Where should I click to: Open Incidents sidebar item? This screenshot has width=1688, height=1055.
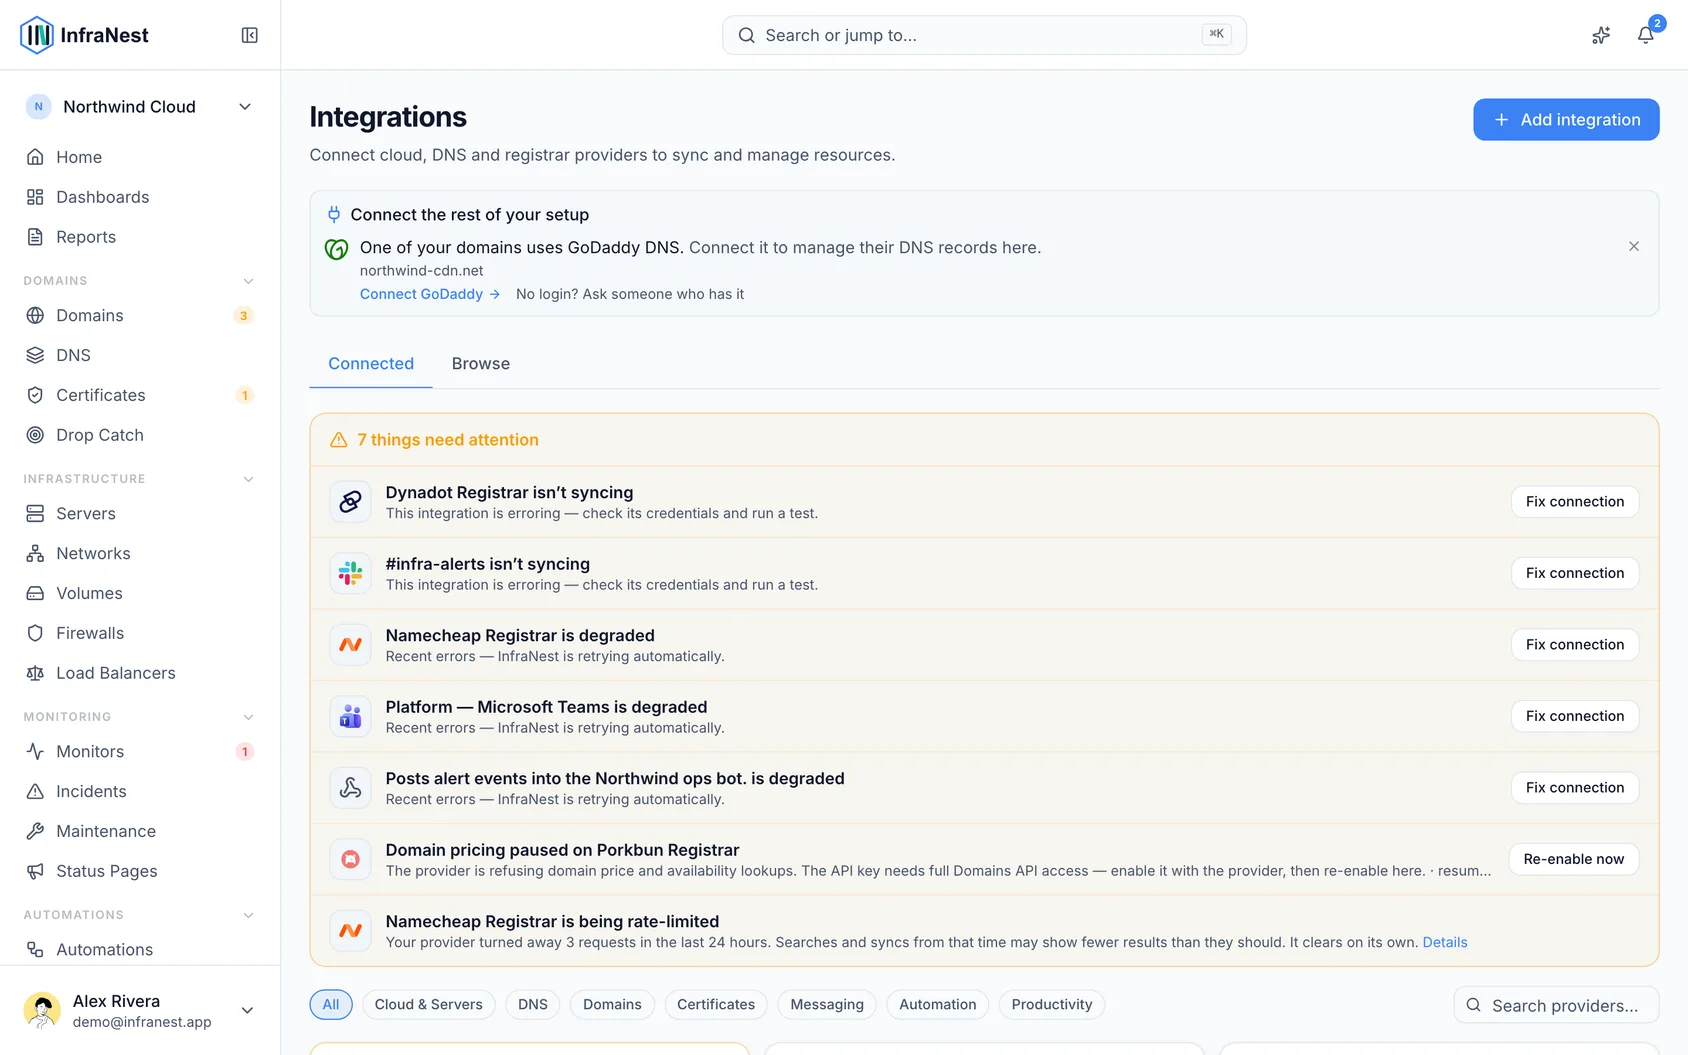140,791
